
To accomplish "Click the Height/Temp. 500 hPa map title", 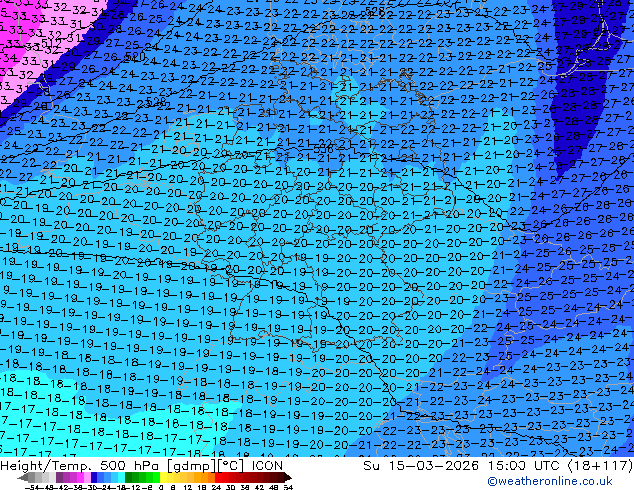I will point(142,465).
